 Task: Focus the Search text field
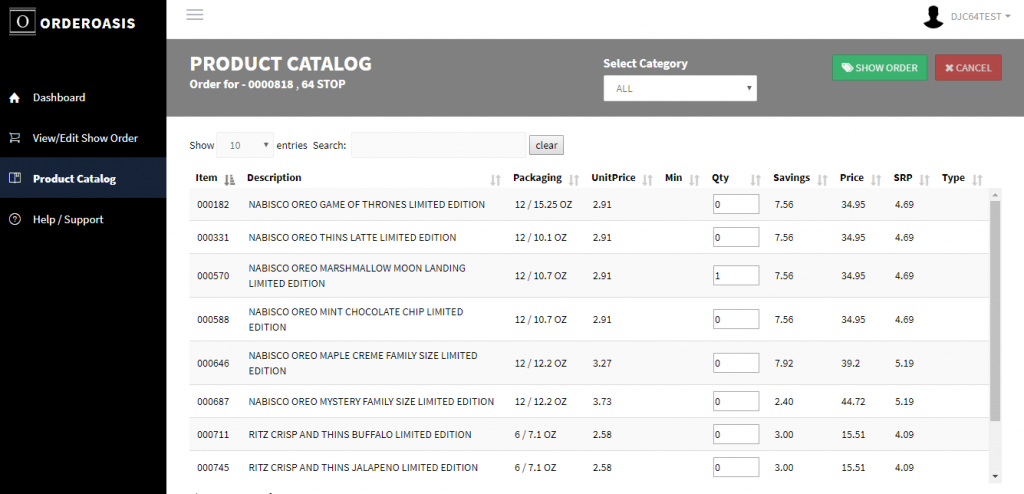438,145
